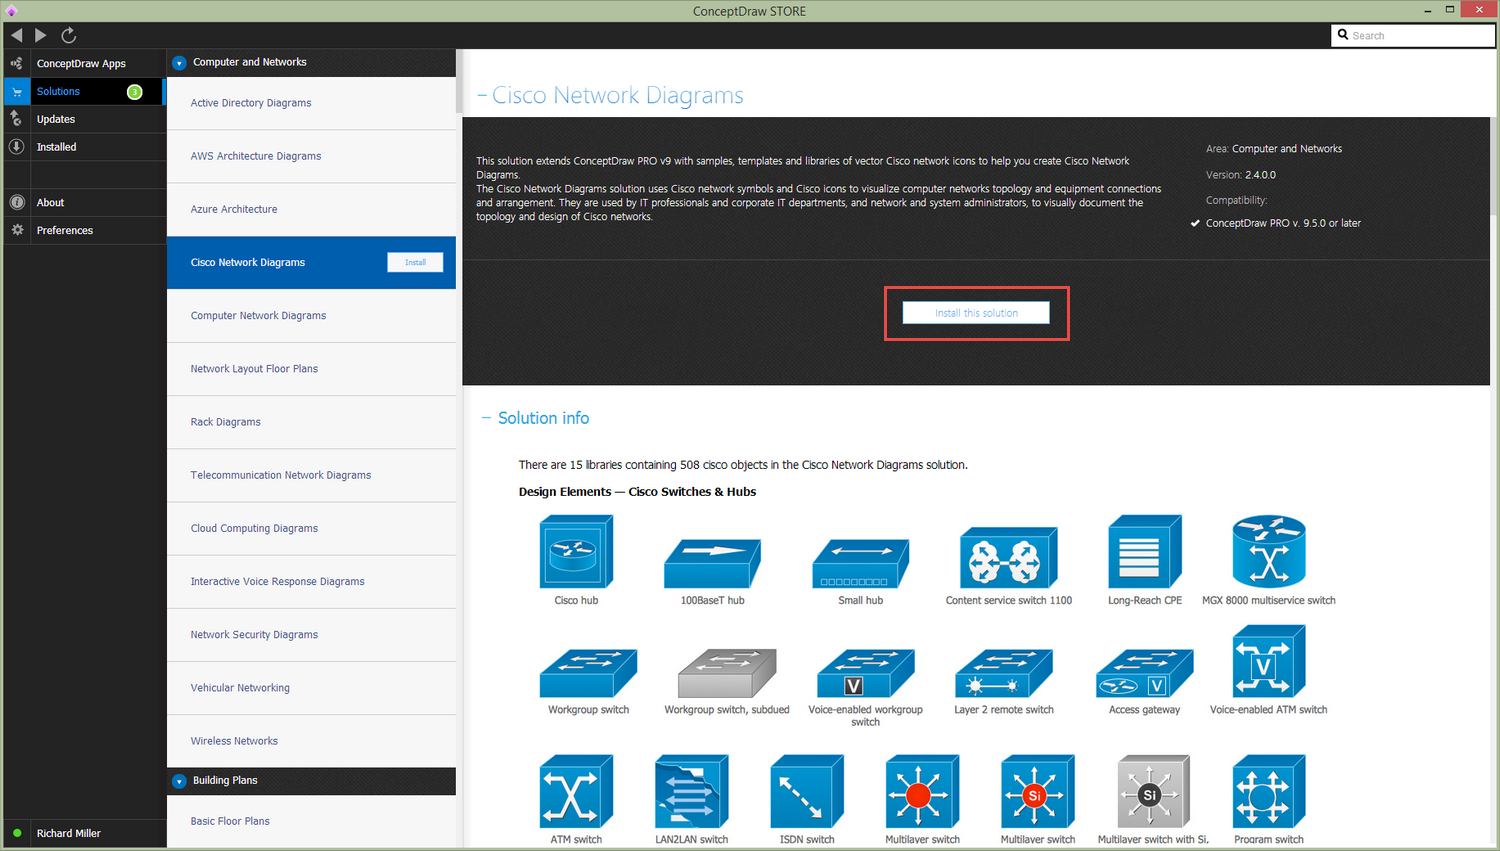Select Telecommunication Network Diagrams solution

311,475
